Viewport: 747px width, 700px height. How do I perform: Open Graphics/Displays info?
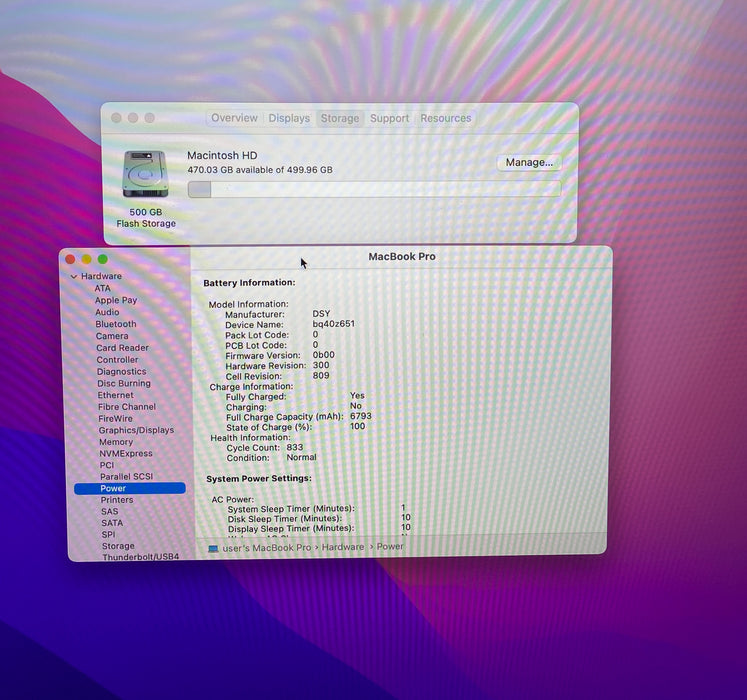pos(136,430)
